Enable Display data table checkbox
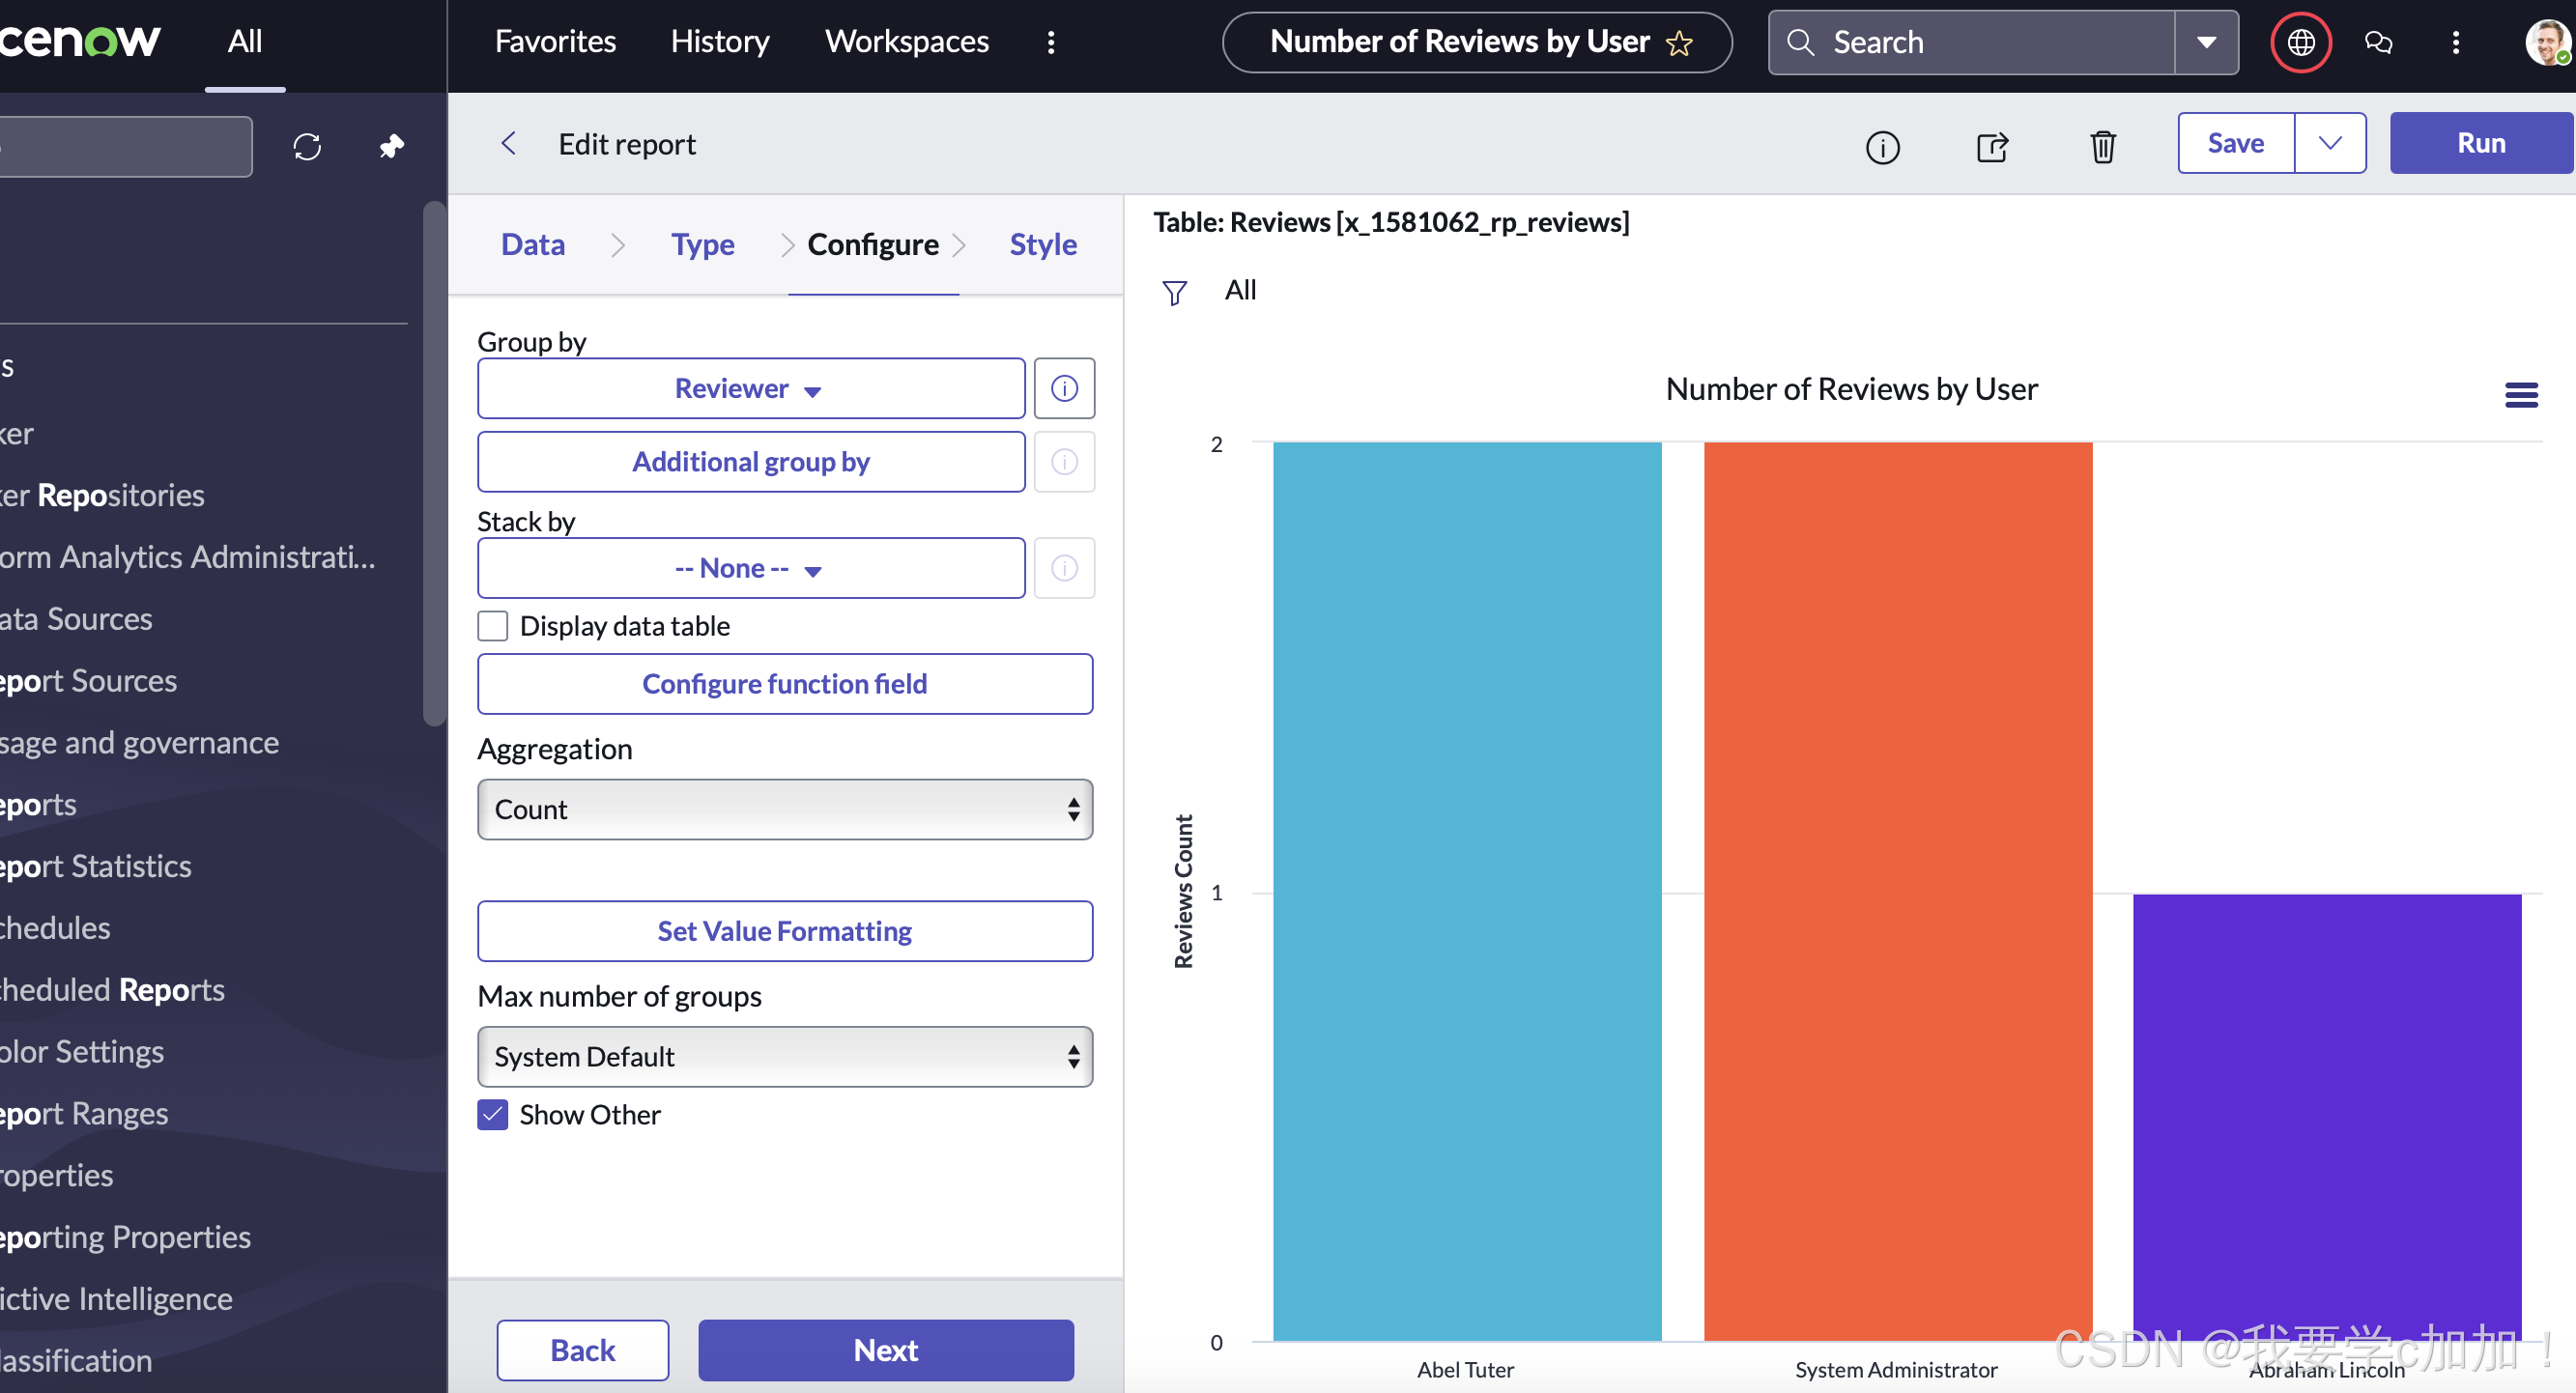 click(x=493, y=626)
